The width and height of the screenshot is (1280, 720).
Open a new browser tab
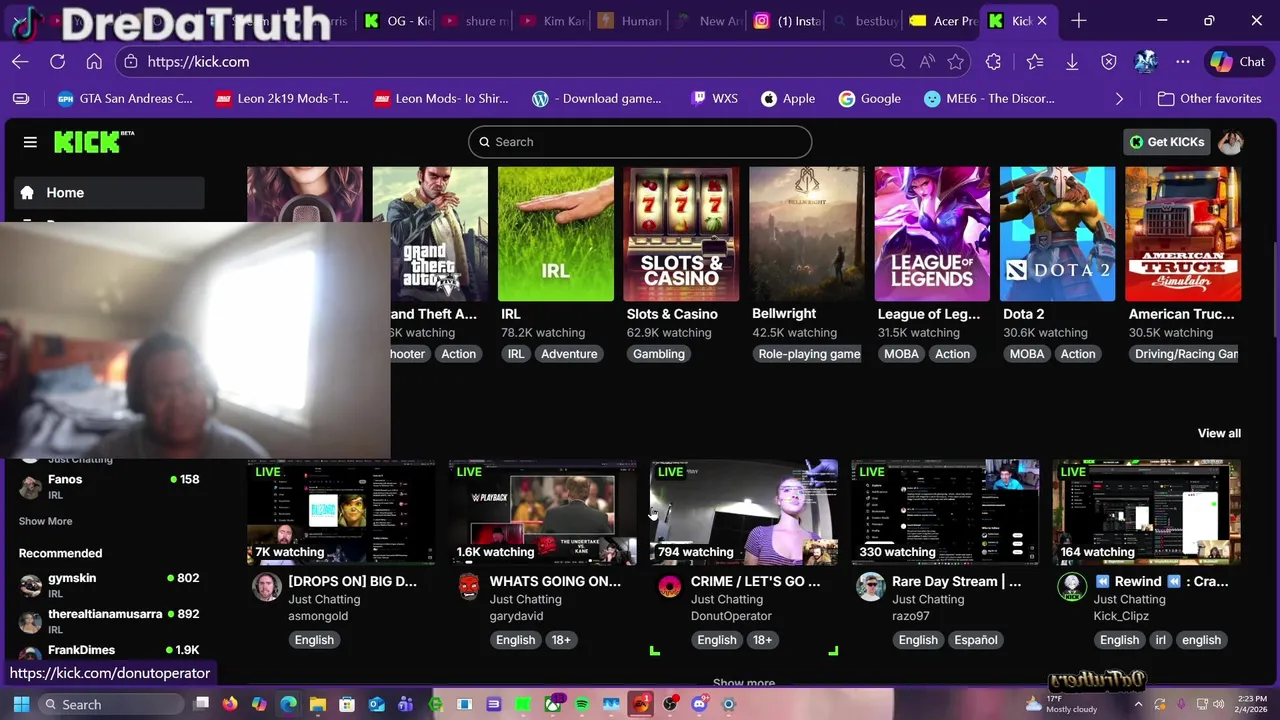click(x=1078, y=20)
